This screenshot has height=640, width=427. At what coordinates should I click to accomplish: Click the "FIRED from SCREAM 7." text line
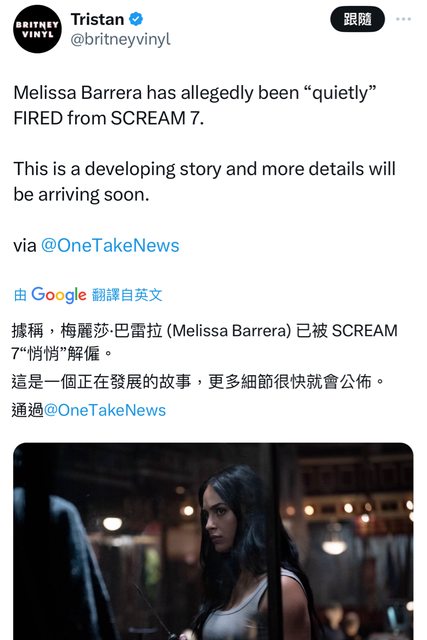109,118
